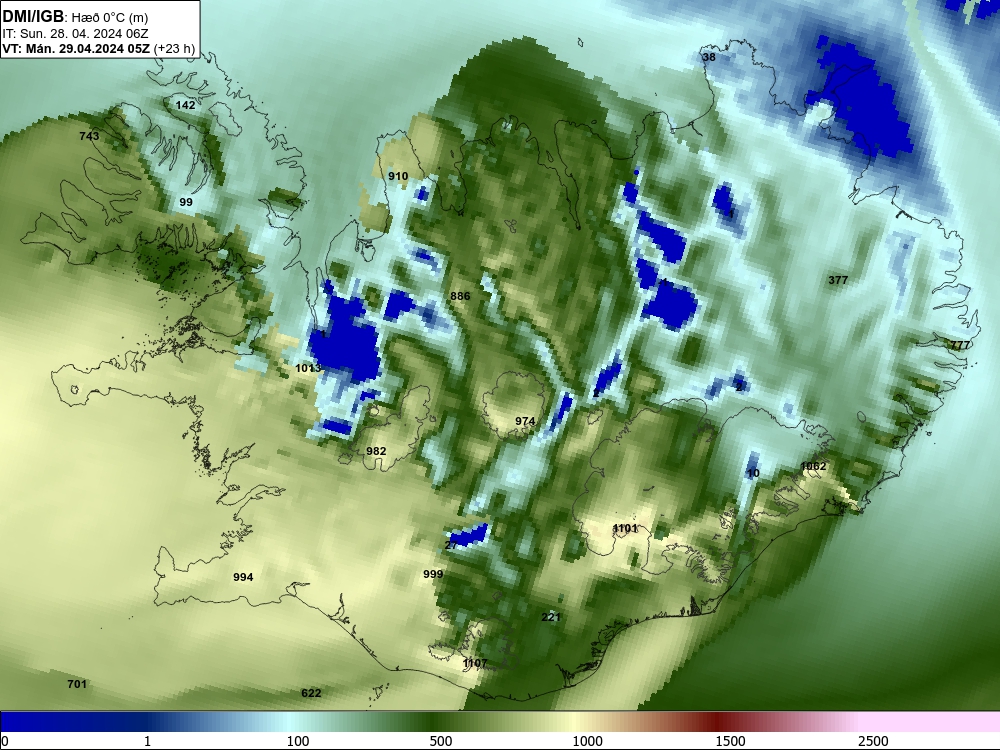Click the map value 622
Viewport: 1000px width, 750px height.
tap(311, 693)
